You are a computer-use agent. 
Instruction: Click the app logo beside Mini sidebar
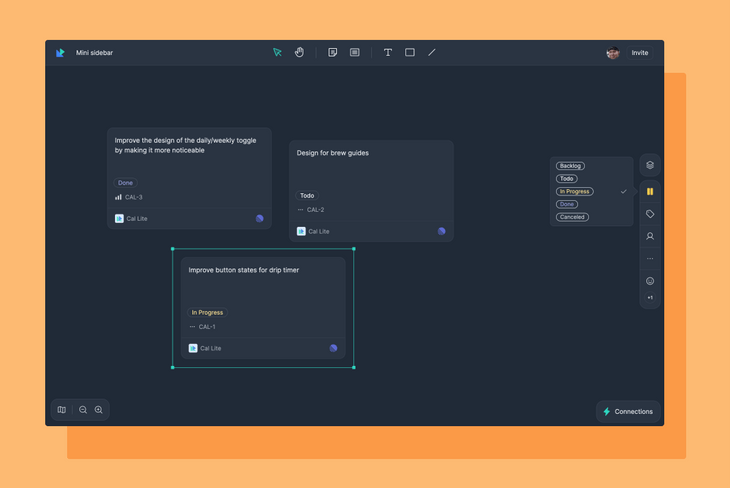coord(60,53)
